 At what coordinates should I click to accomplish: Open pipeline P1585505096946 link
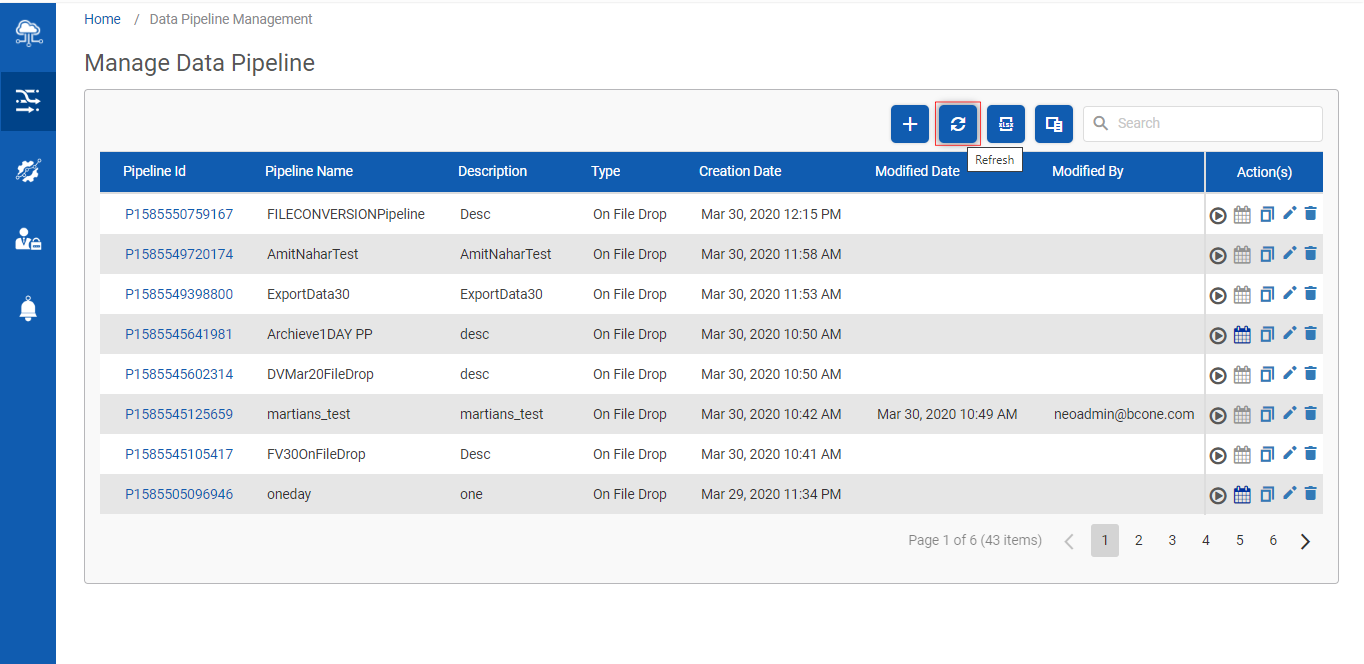[179, 494]
